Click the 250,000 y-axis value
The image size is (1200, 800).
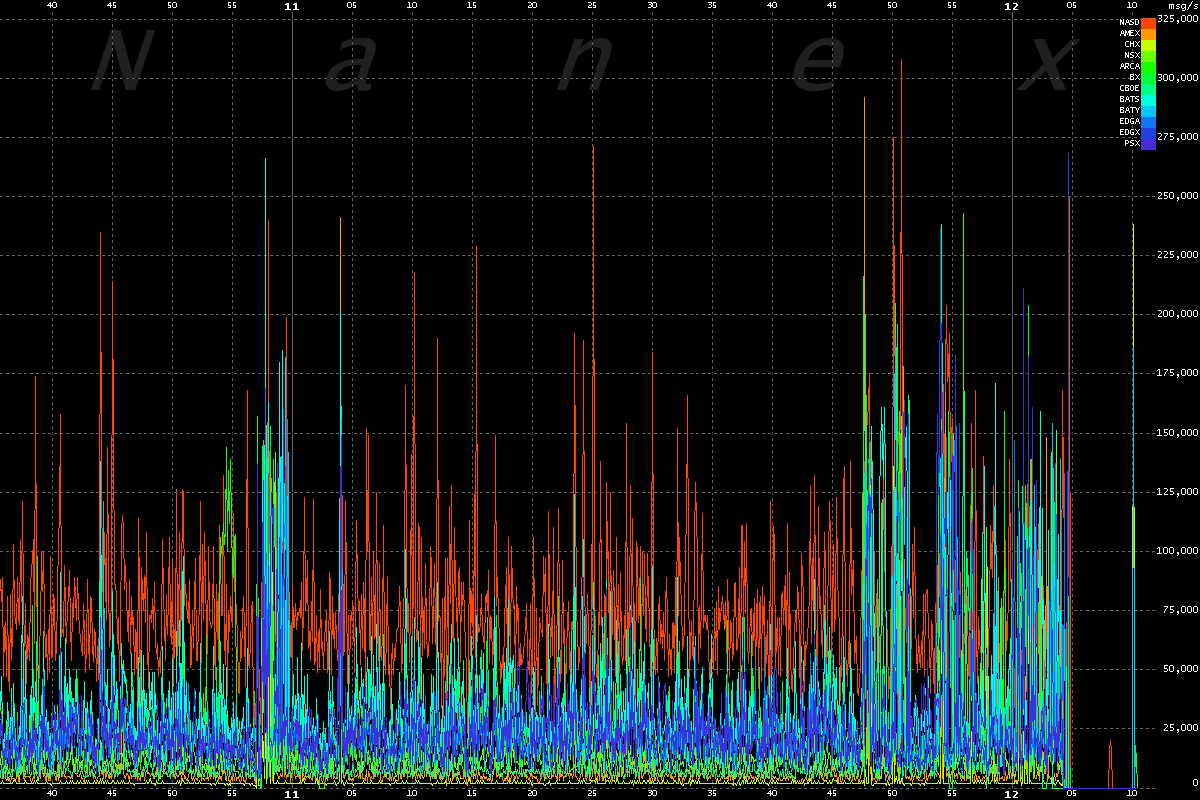point(1177,197)
